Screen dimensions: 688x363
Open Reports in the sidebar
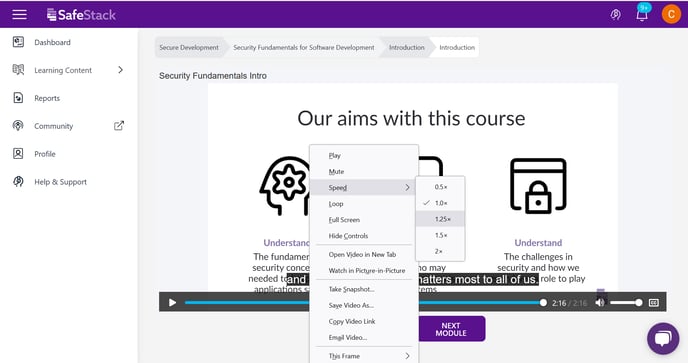point(47,98)
